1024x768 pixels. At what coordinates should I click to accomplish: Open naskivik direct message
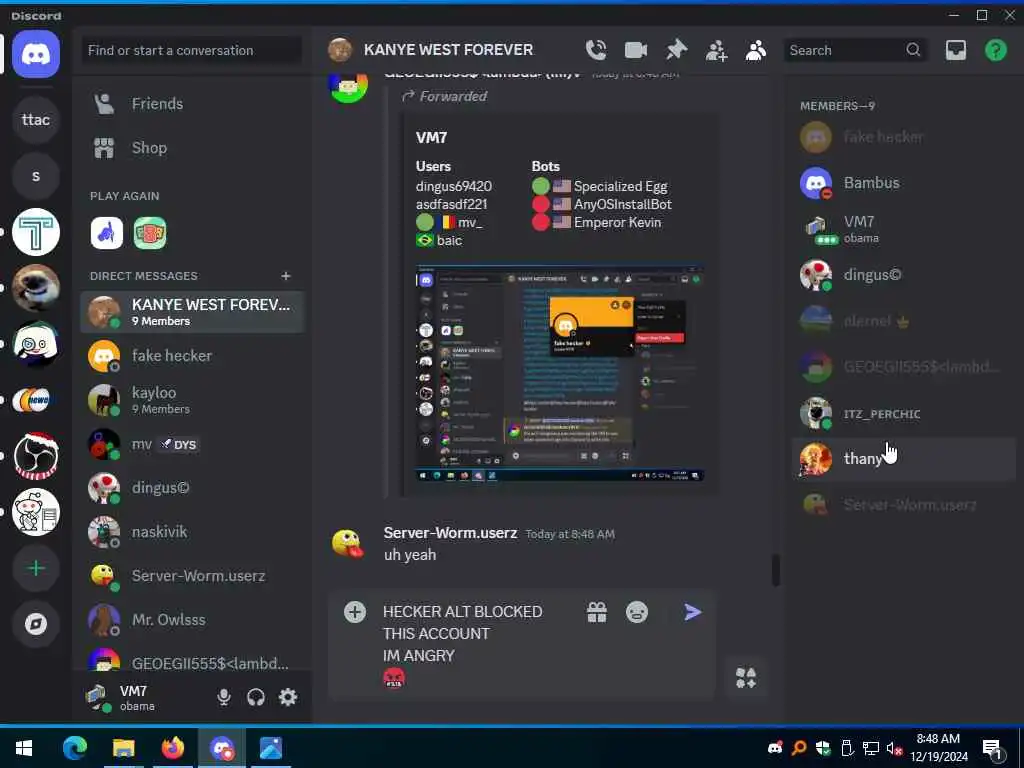click(x=192, y=532)
